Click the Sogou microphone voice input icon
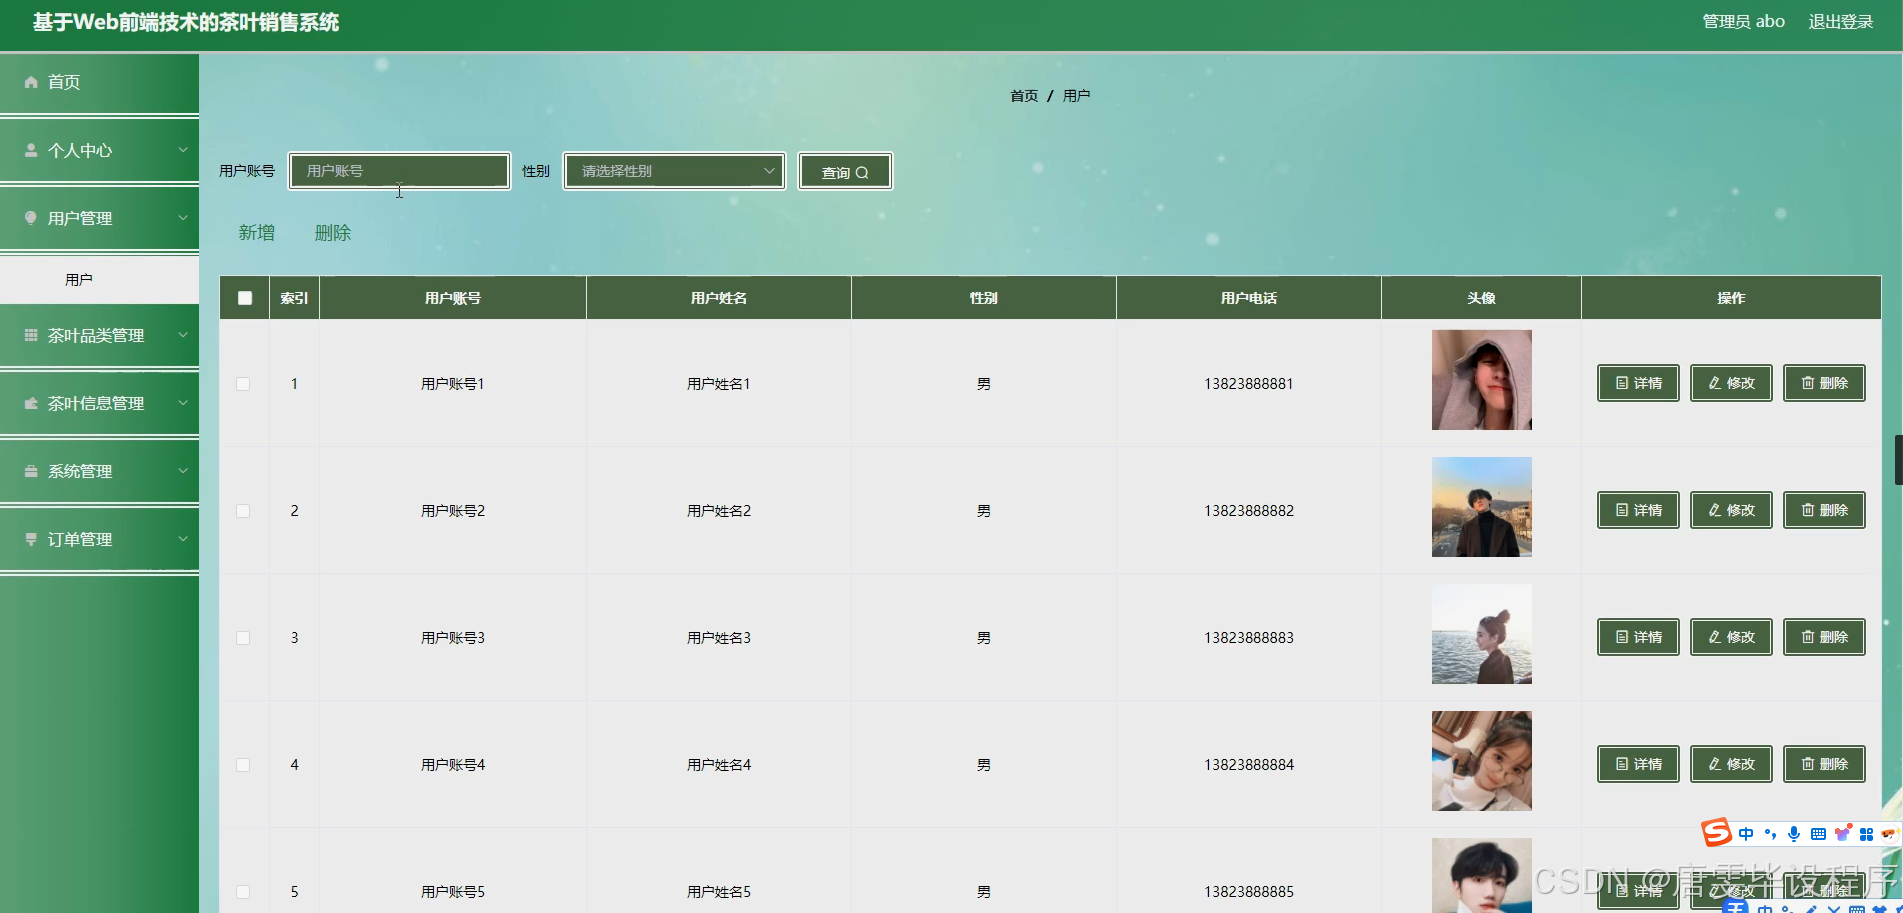The width and height of the screenshot is (1903, 913). [1794, 834]
